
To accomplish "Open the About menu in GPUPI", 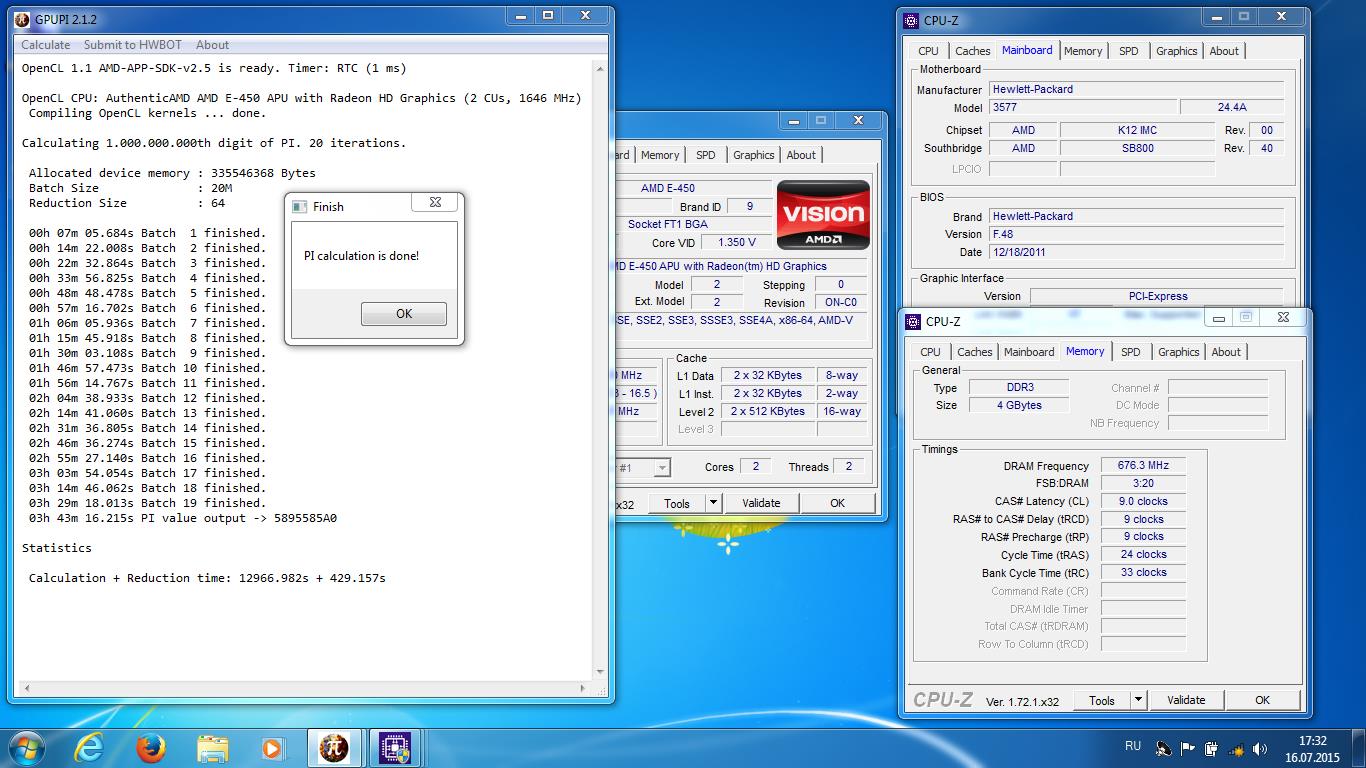I will 212,45.
